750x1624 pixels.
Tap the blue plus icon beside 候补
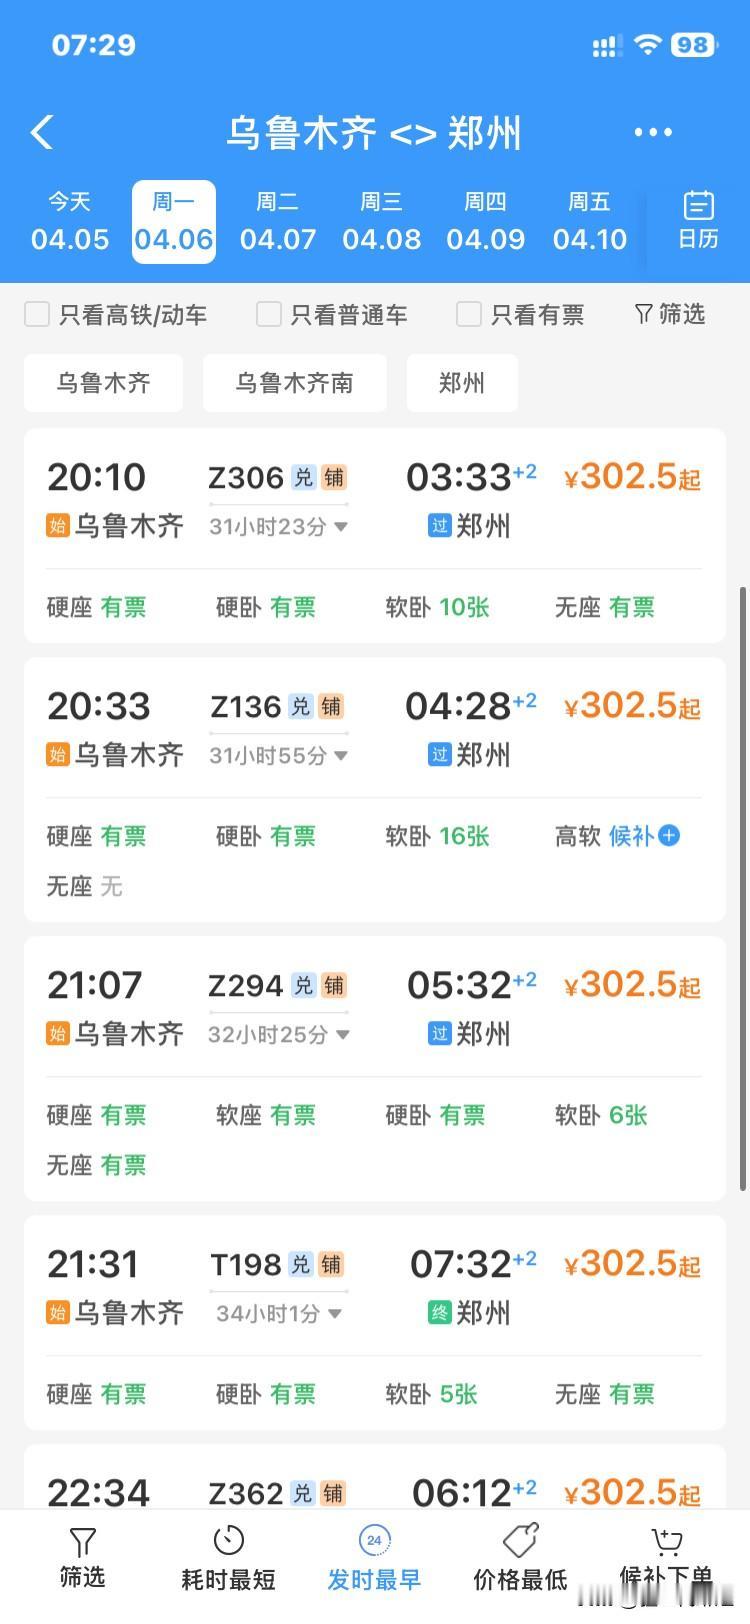669,835
